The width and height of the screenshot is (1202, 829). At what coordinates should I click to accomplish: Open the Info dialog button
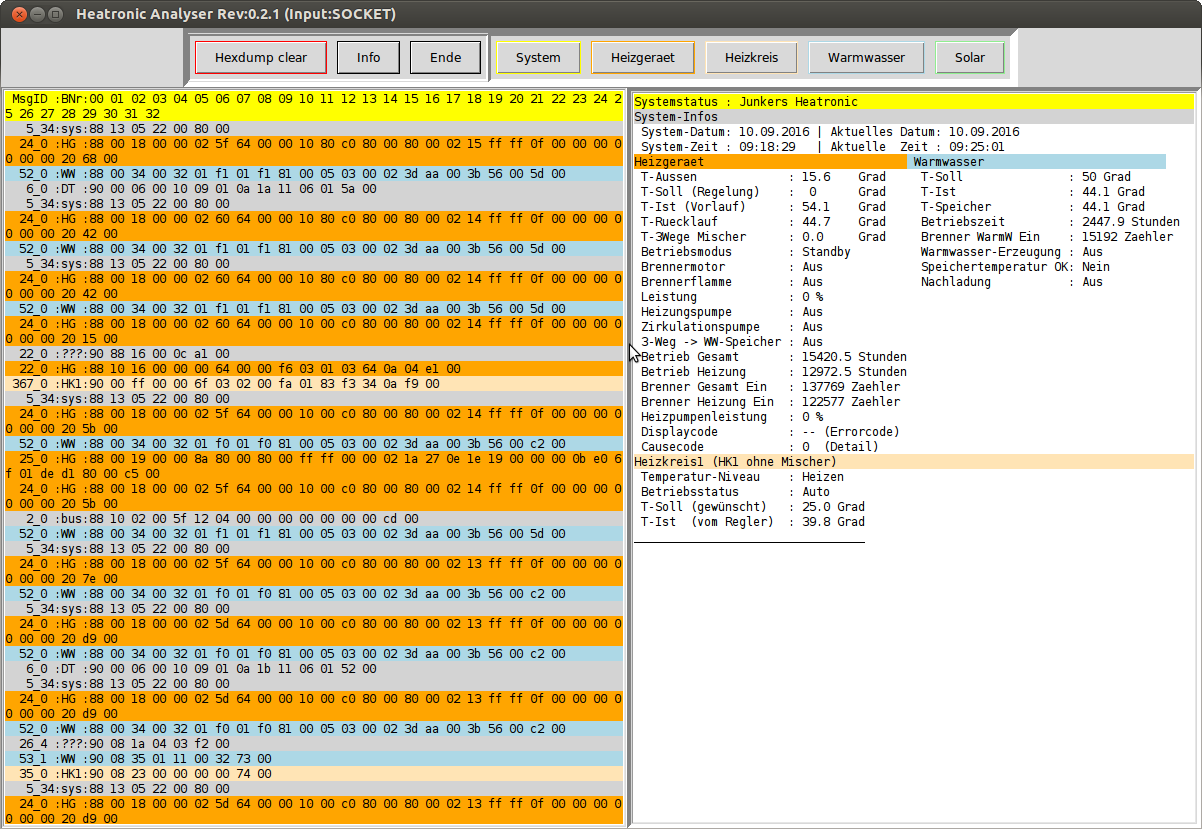coord(368,57)
